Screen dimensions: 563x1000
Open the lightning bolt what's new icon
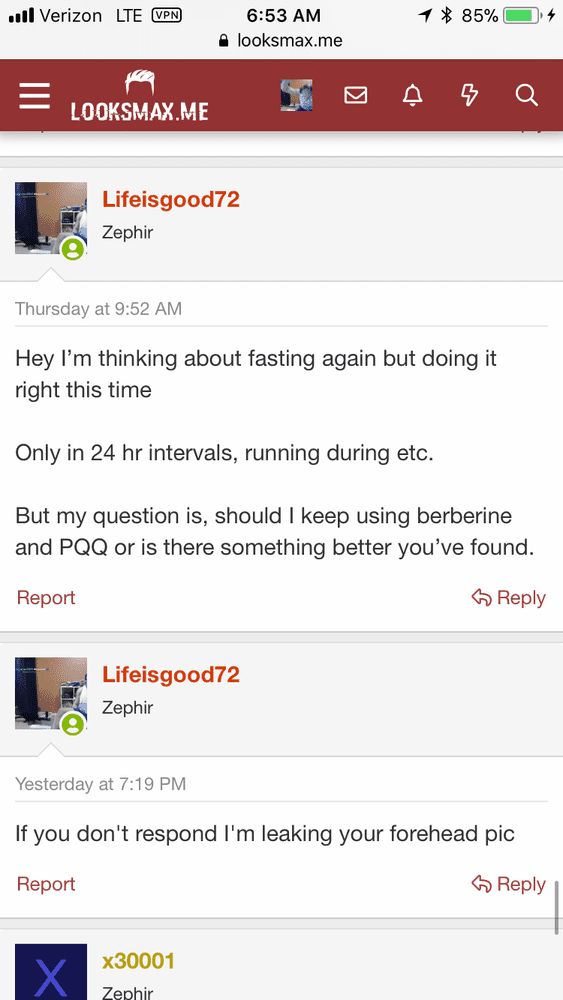coord(469,96)
